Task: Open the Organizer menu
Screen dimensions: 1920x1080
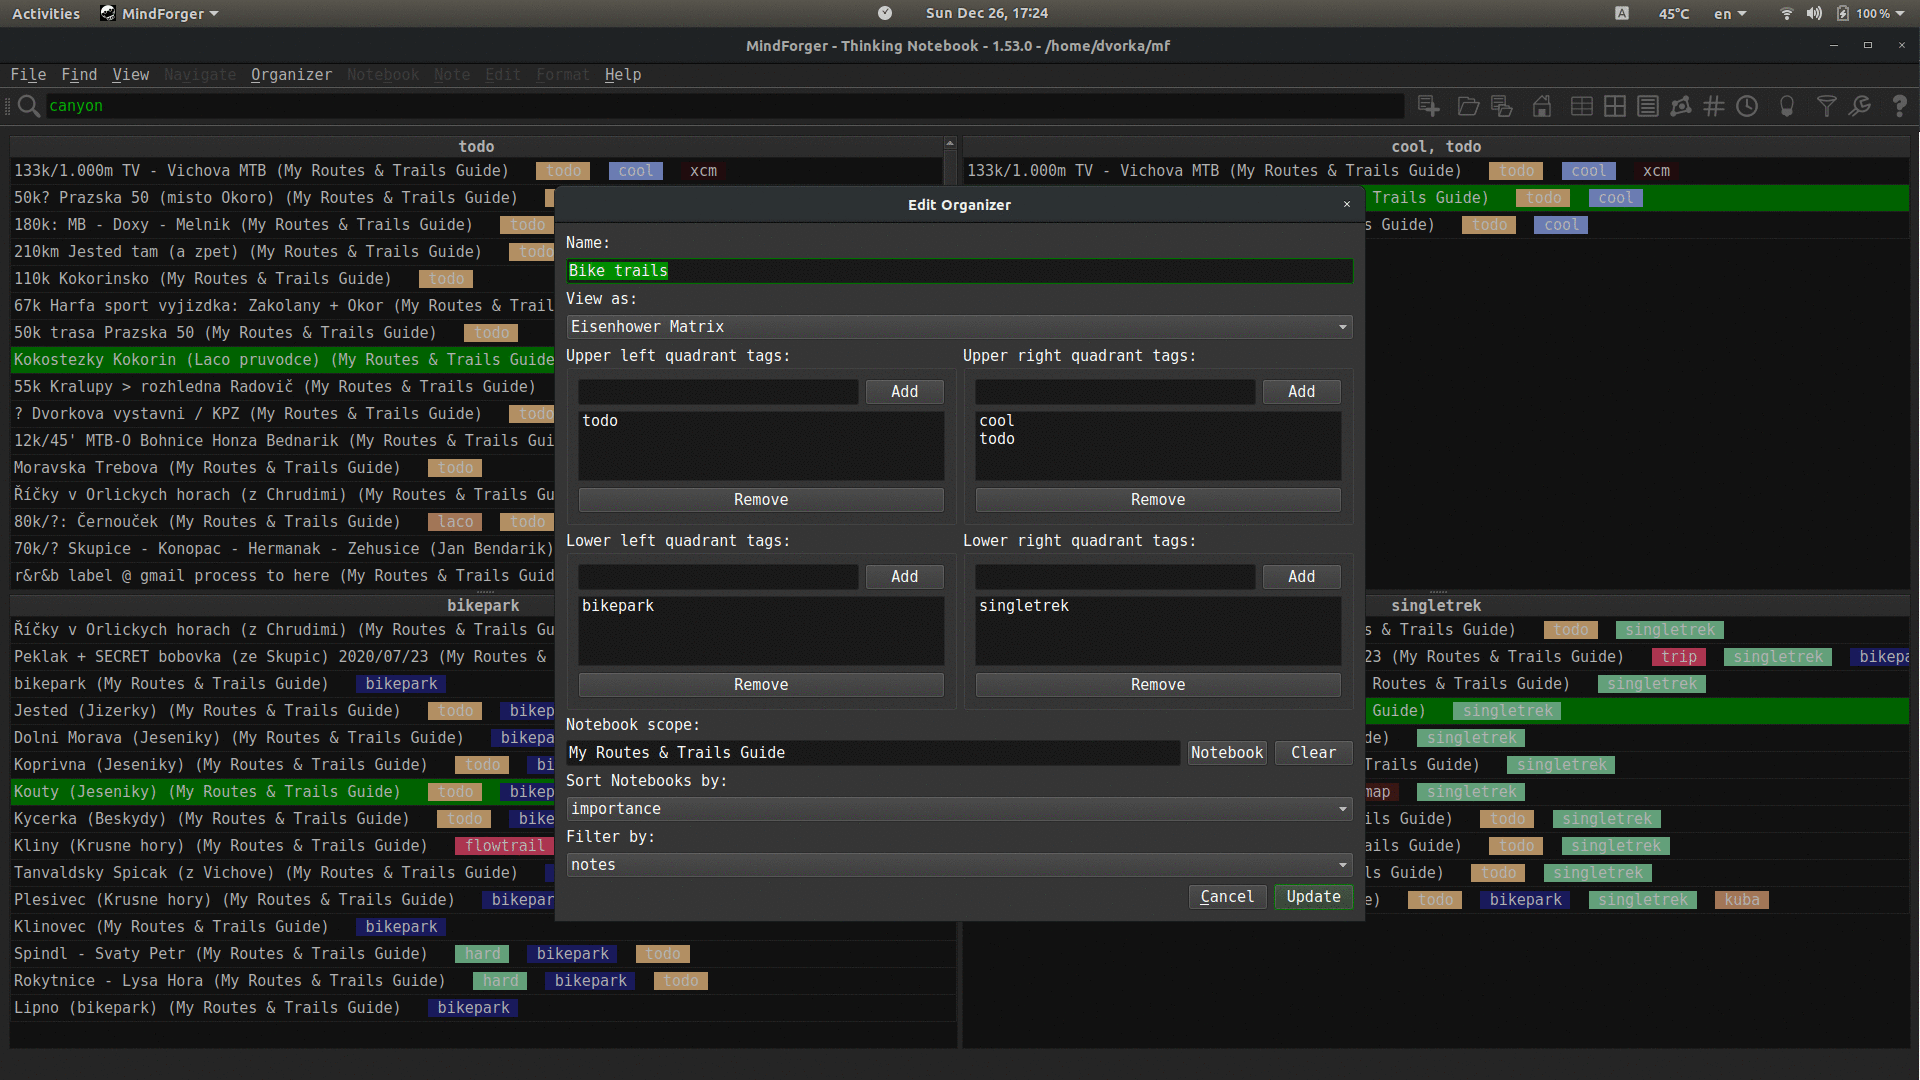Action: [291, 75]
